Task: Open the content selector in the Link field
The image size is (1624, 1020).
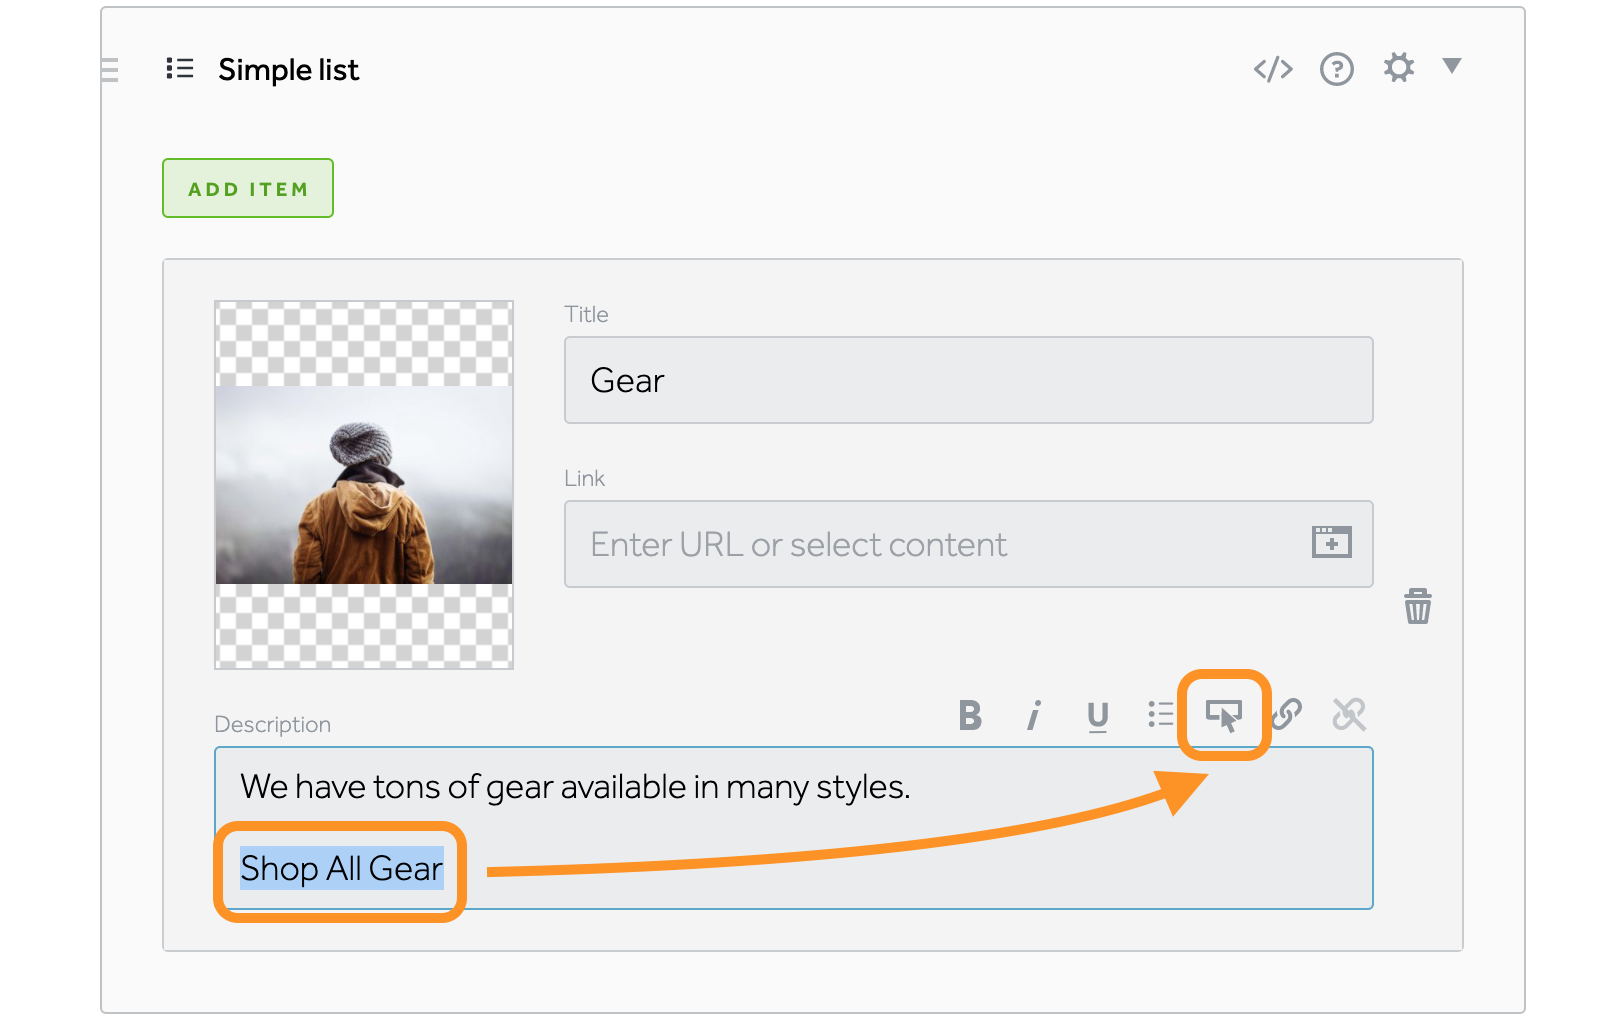Action: (x=1331, y=543)
